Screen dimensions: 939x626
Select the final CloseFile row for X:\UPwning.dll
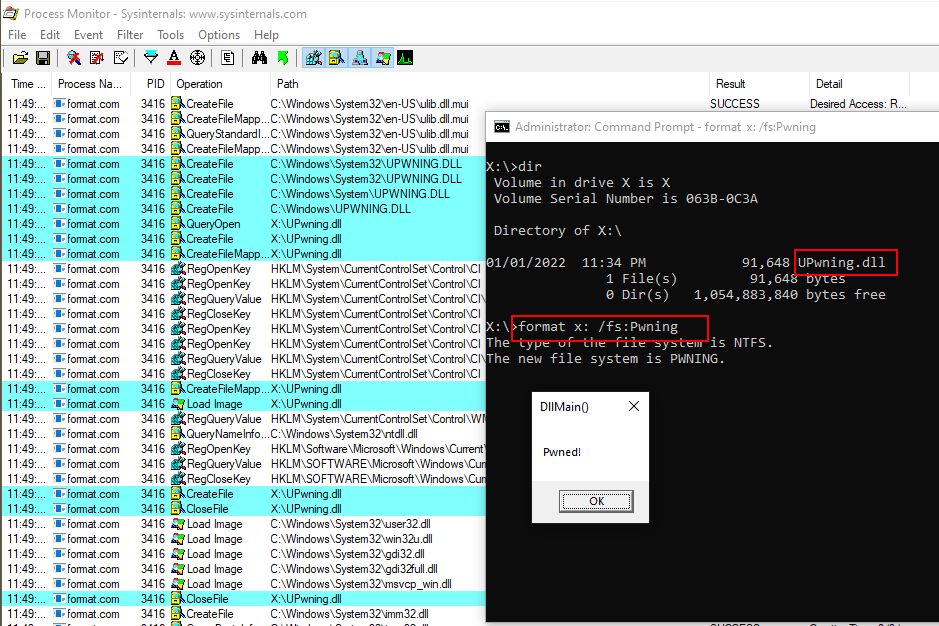[244, 598]
